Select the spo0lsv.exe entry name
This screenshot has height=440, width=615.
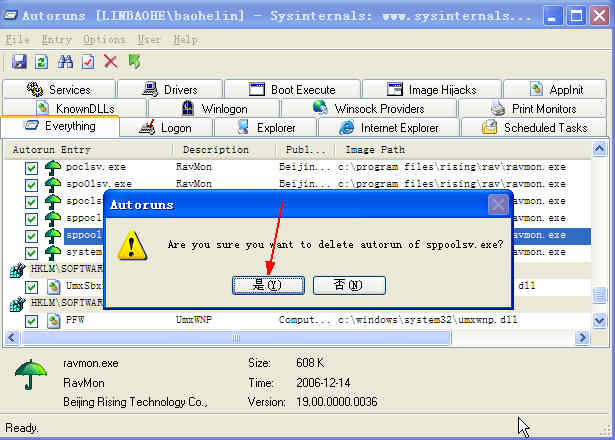pyautogui.click(x=99, y=184)
